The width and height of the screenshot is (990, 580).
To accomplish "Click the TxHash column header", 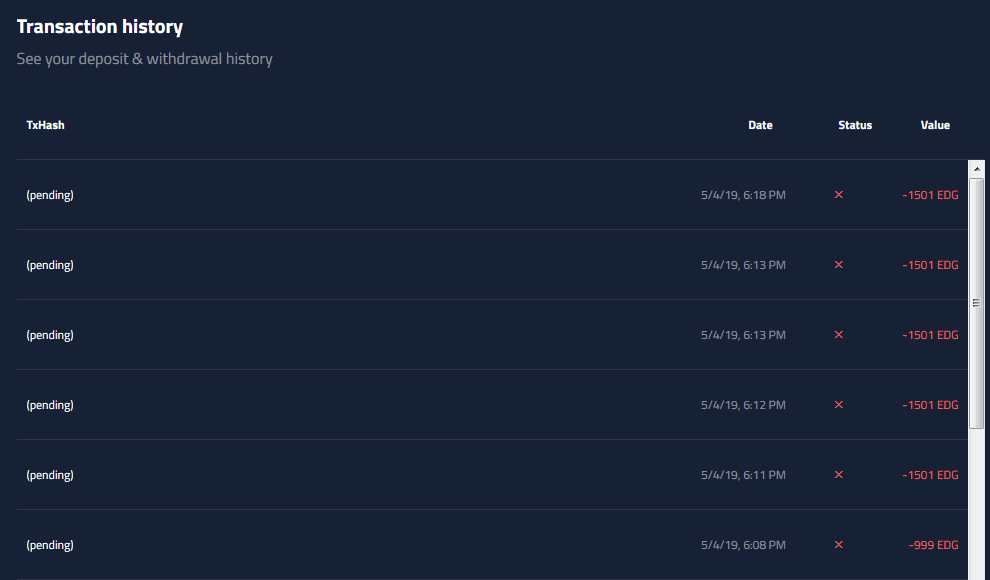I will click(45, 125).
